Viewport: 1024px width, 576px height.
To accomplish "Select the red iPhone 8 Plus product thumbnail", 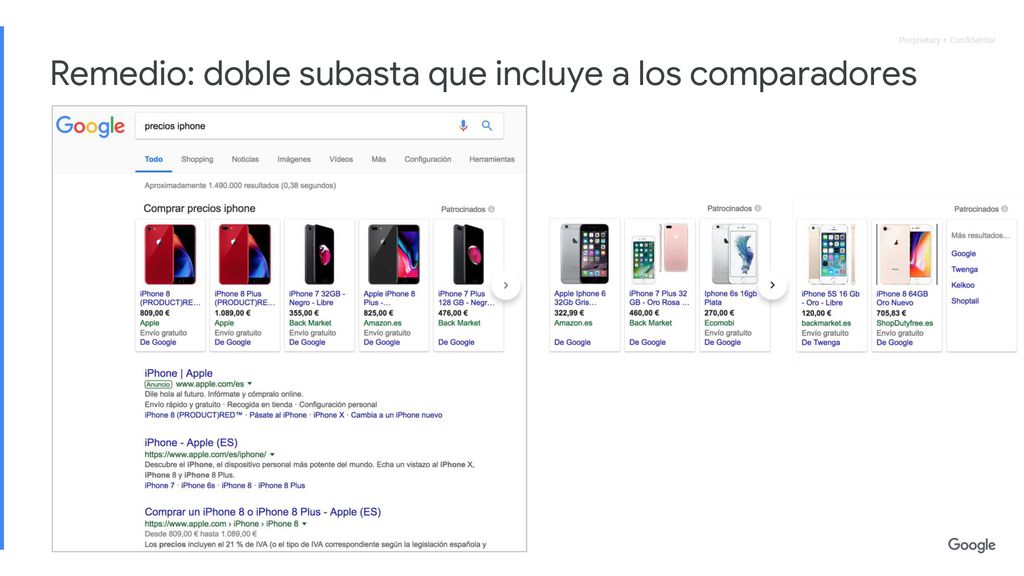I will point(245,254).
